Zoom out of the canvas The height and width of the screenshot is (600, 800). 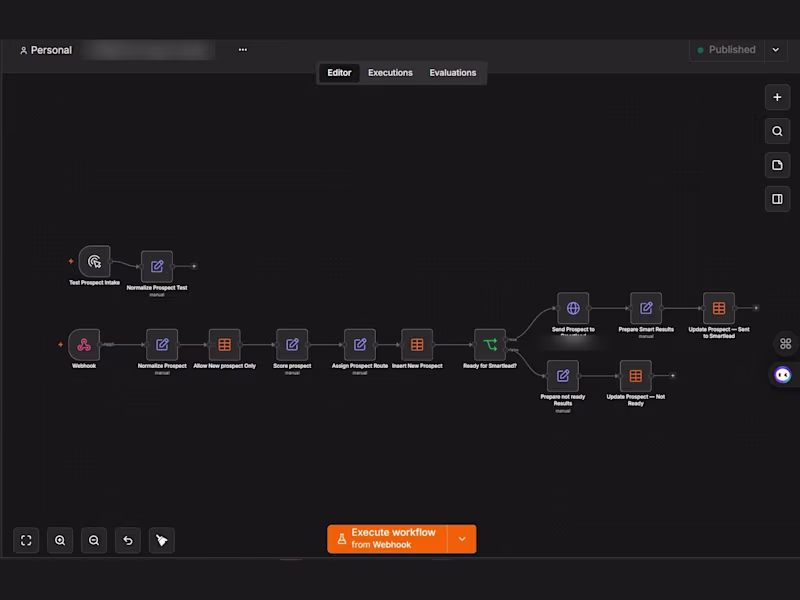click(x=94, y=540)
